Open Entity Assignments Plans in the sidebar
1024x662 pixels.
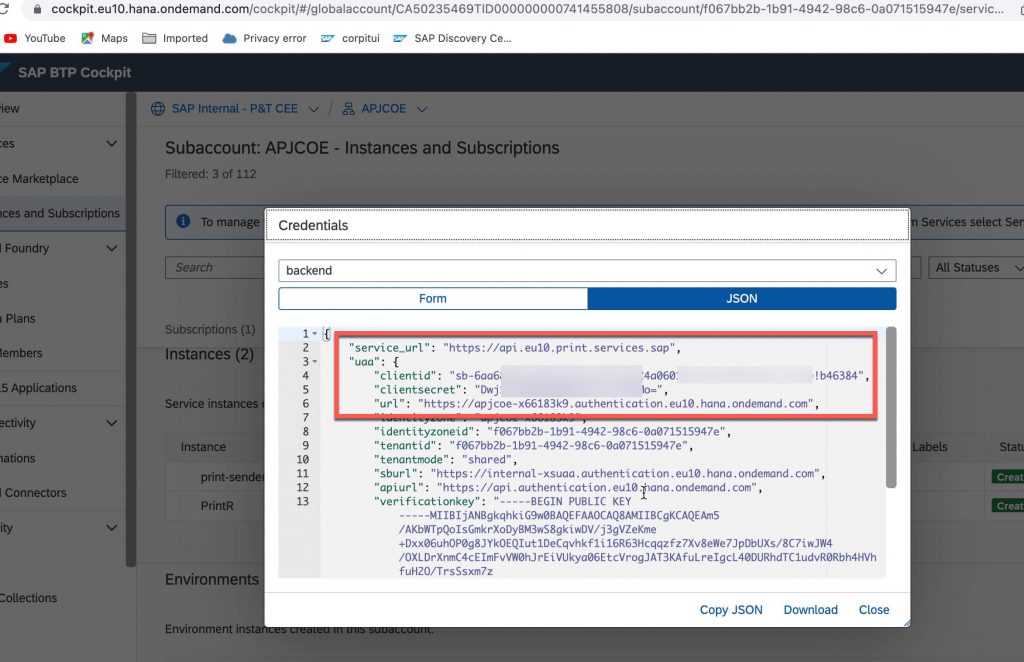point(18,319)
